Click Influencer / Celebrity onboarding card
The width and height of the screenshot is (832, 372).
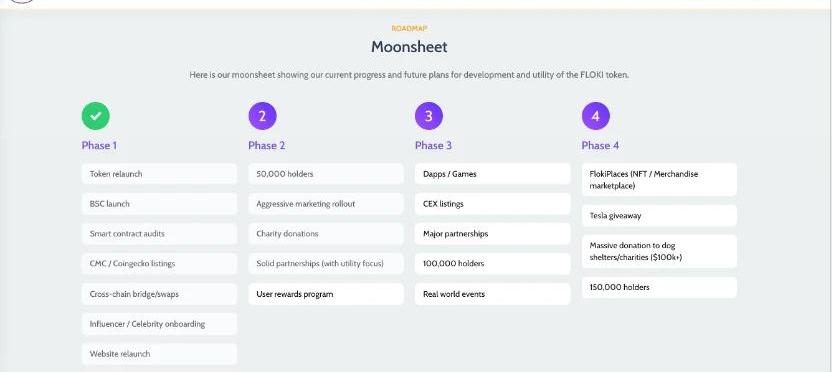(x=159, y=324)
